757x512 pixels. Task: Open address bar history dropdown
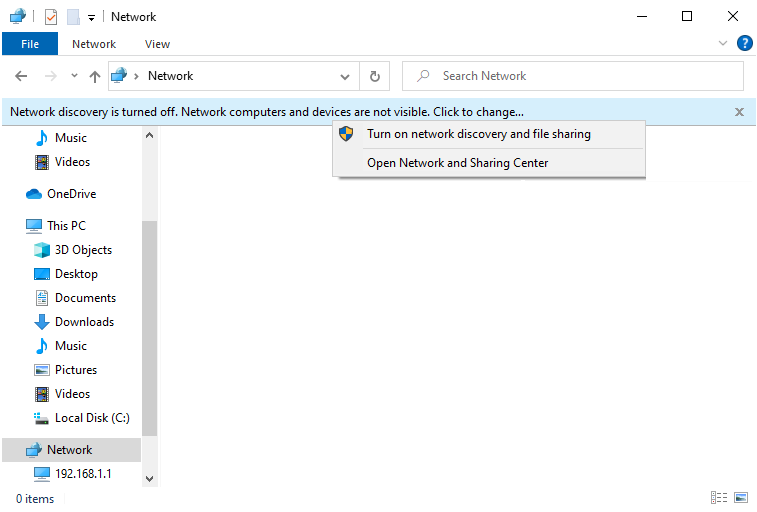click(x=345, y=76)
